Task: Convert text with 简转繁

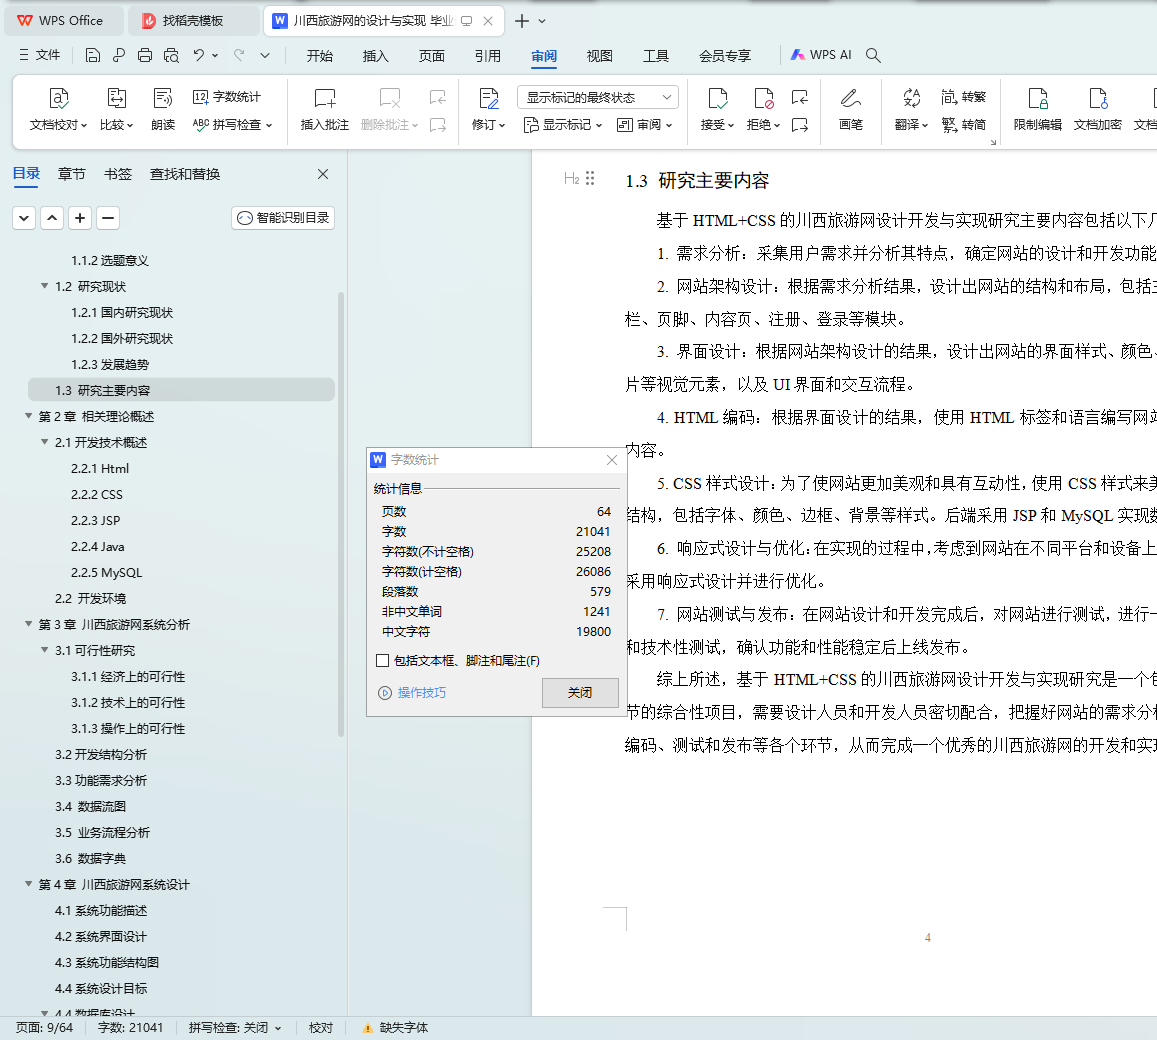Action: point(964,97)
